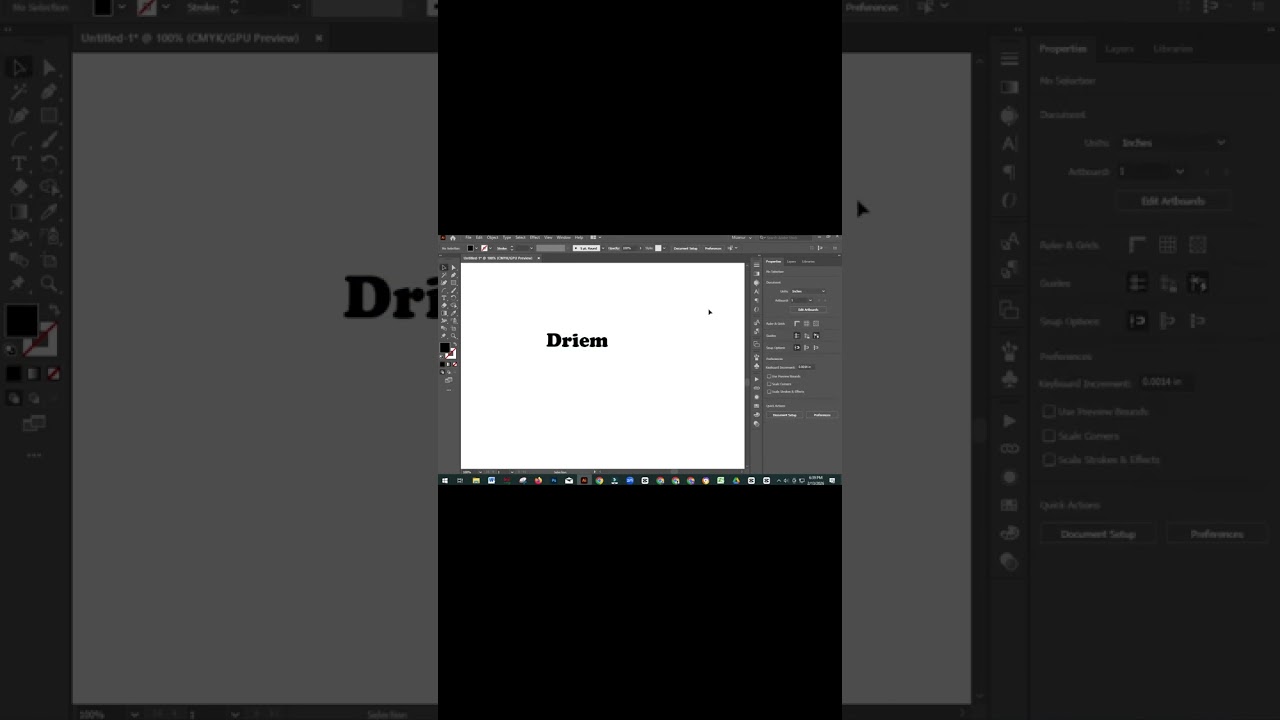This screenshot has width=1280, height=720.
Task: Open the Units Inches dropdown
Action: pyautogui.click(x=808, y=291)
